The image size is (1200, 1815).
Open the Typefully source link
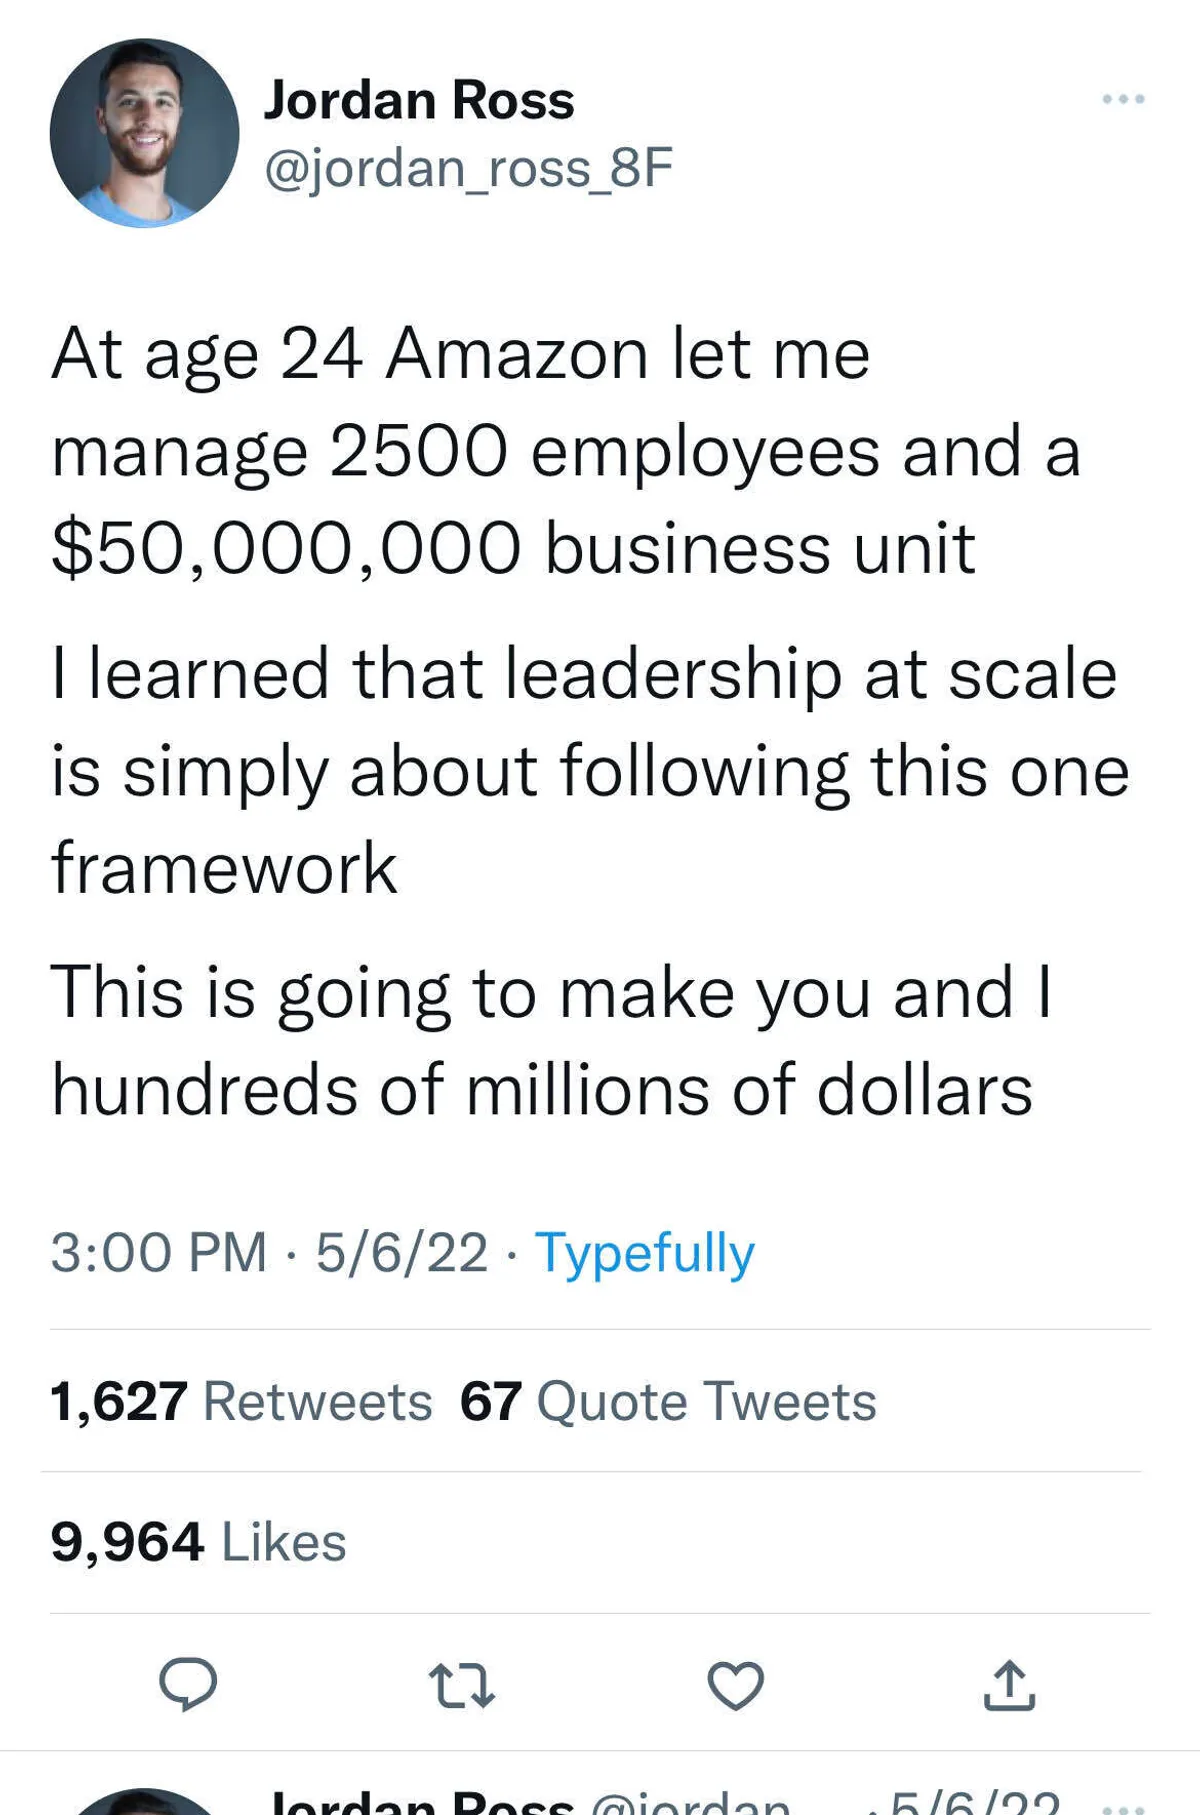(x=645, y=1252)
